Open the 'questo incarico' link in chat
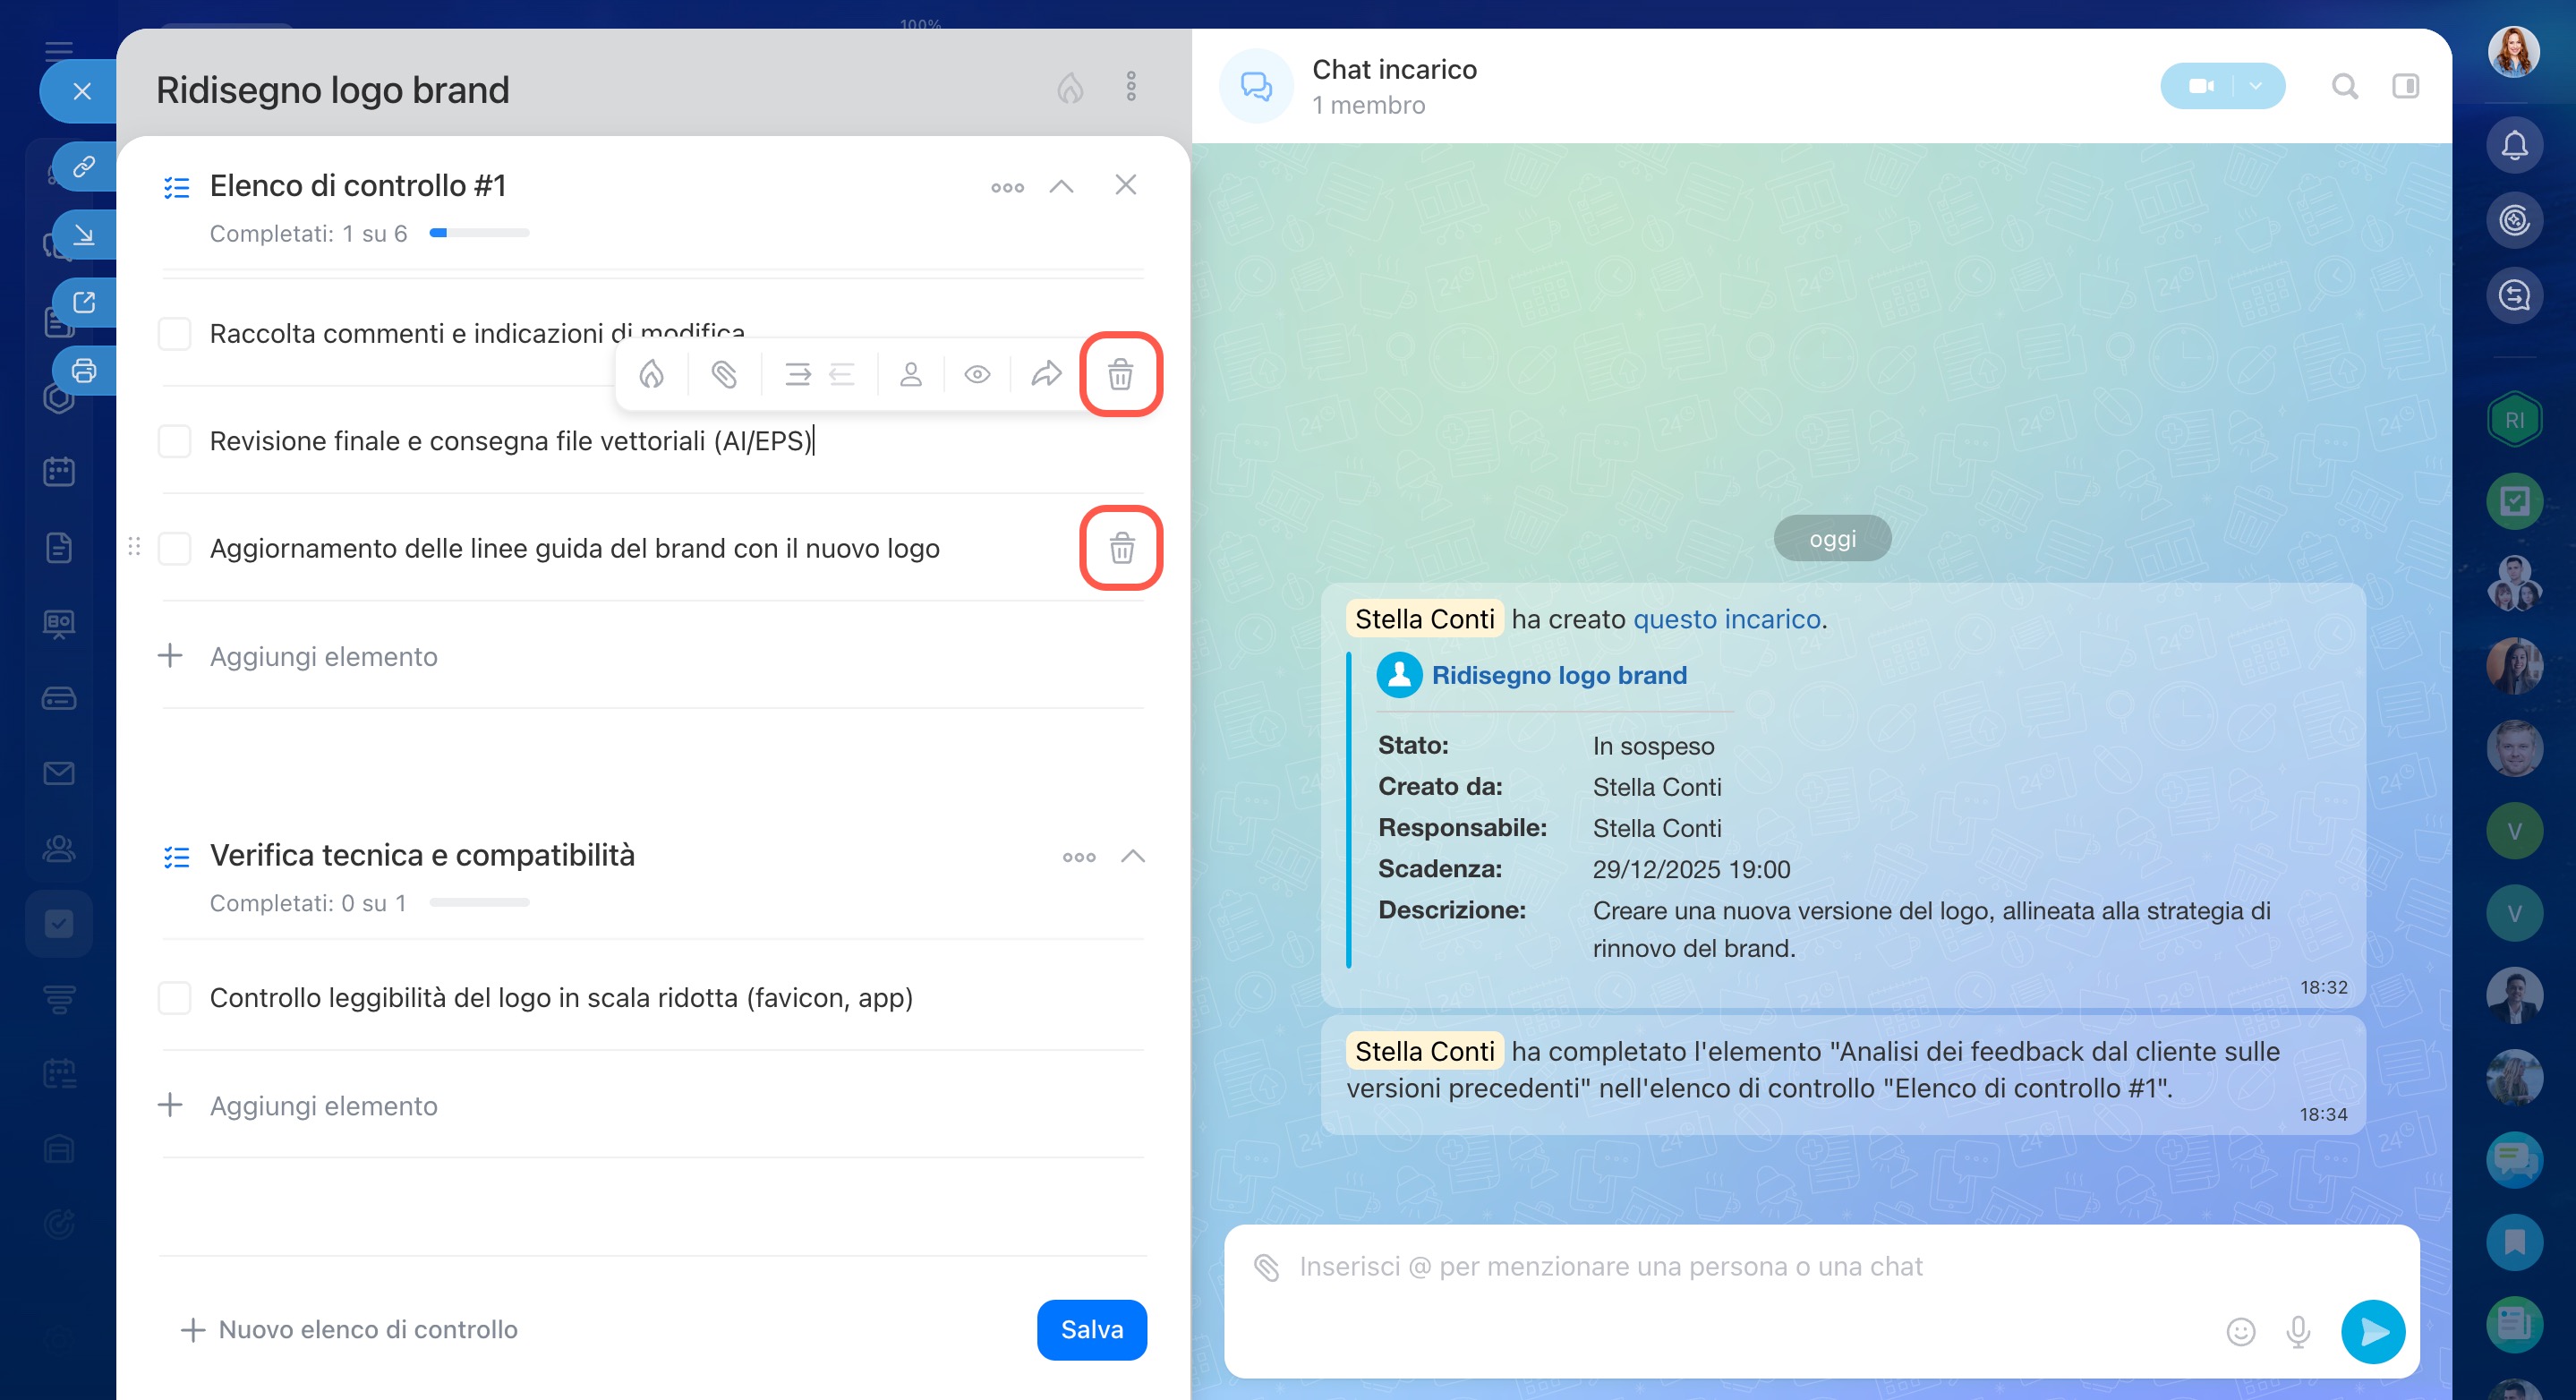Viewport: 2576px width, 1400px height. click(x=1726, y=619)
